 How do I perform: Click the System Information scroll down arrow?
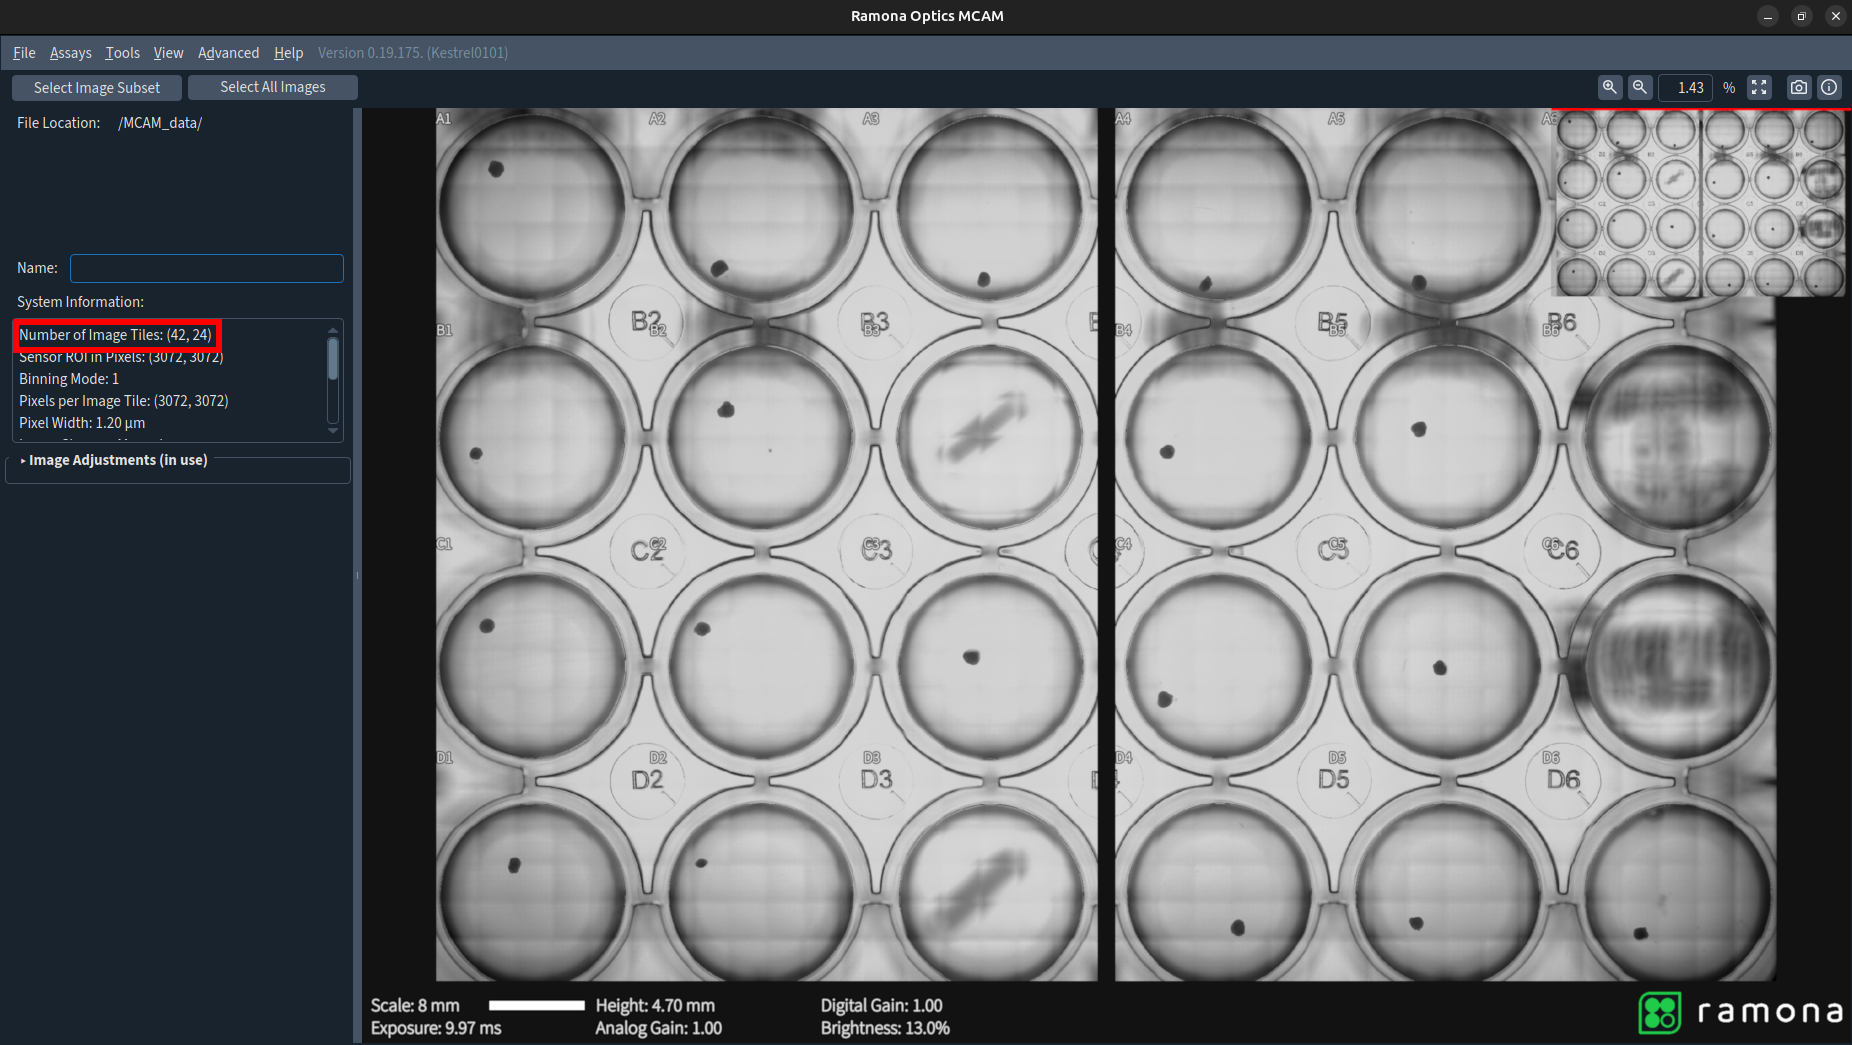coord(333,431)
